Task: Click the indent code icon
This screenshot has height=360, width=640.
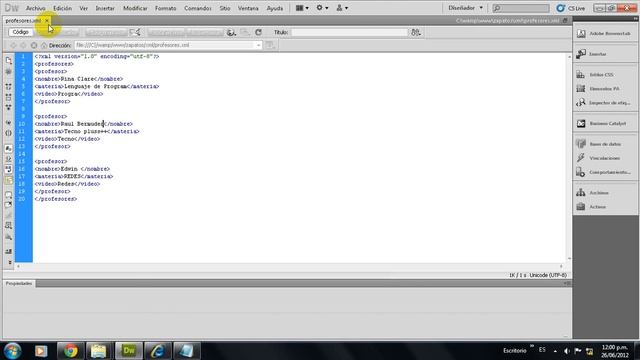Action: pos(9,251)
